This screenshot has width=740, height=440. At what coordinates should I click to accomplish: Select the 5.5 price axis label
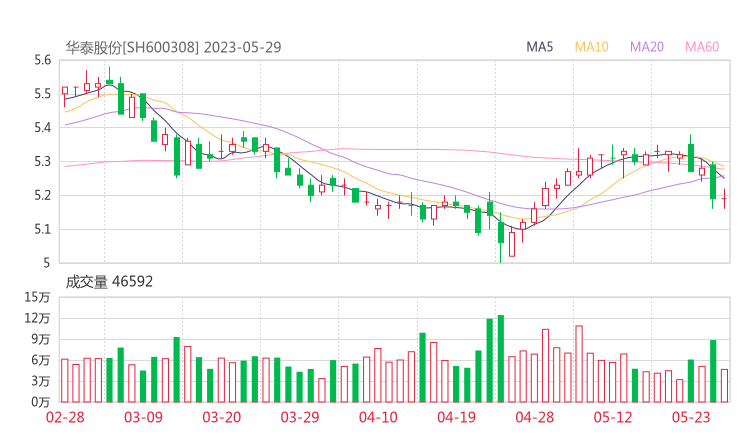[x=42, y=93]
